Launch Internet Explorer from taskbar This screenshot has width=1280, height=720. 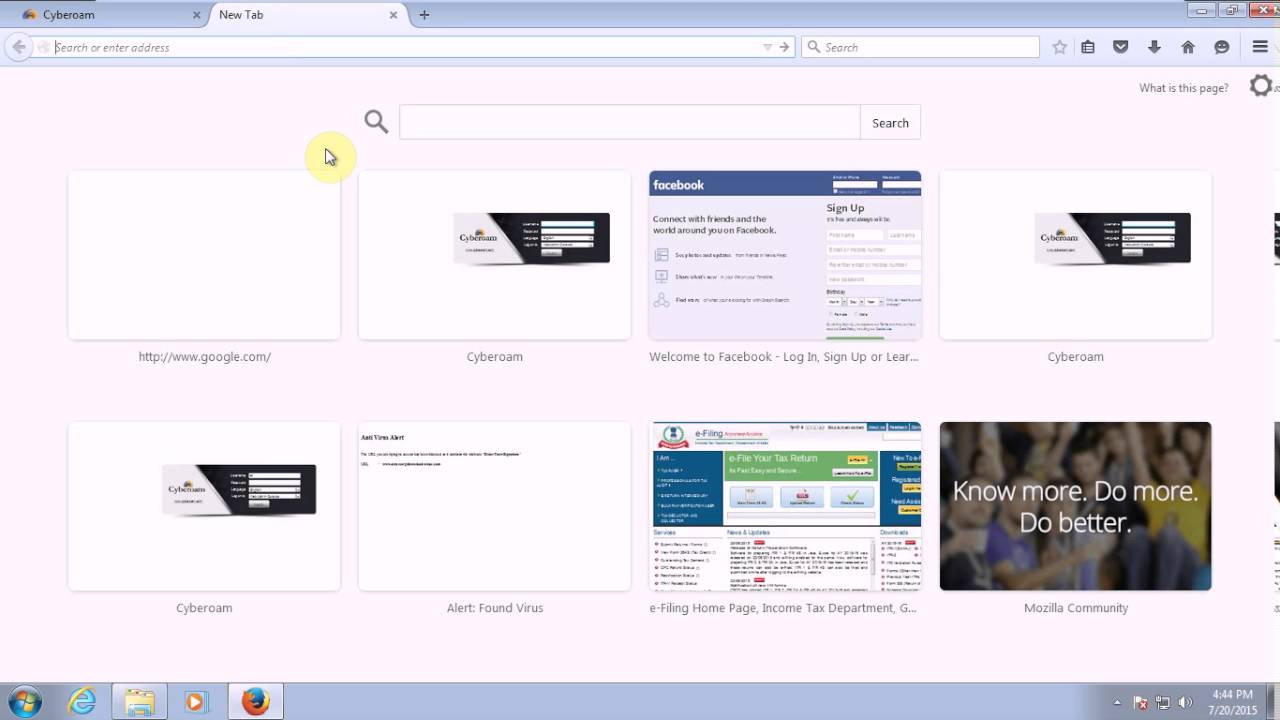pyautogui.click(x=82, y=702)
